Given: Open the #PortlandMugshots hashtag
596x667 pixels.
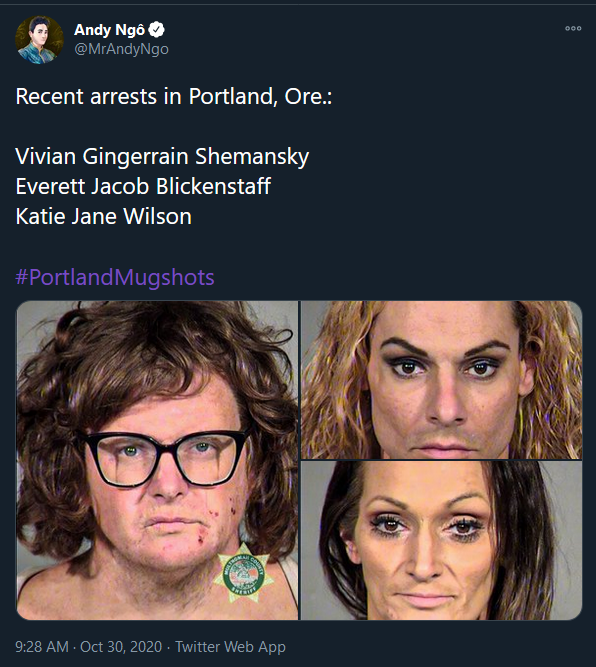Looking at the screenshot, I should tap(115, 277).
